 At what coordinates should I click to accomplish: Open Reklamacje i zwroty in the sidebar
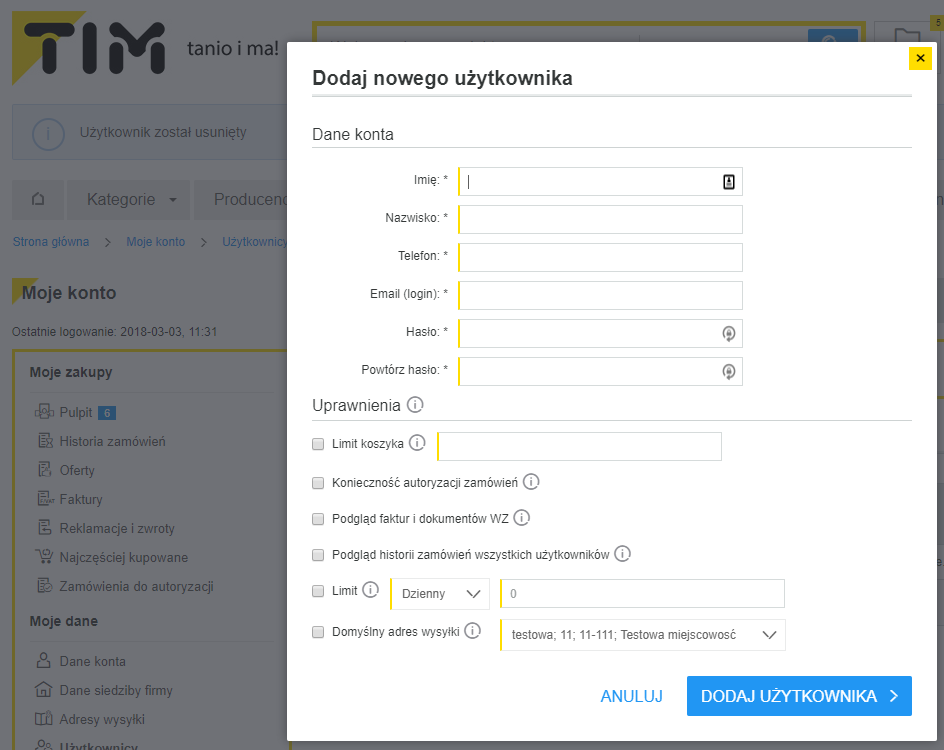tap(117, 528)
